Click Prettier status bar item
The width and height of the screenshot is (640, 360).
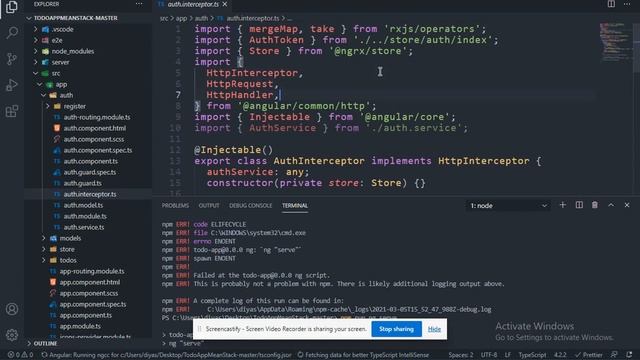(589, 355)
